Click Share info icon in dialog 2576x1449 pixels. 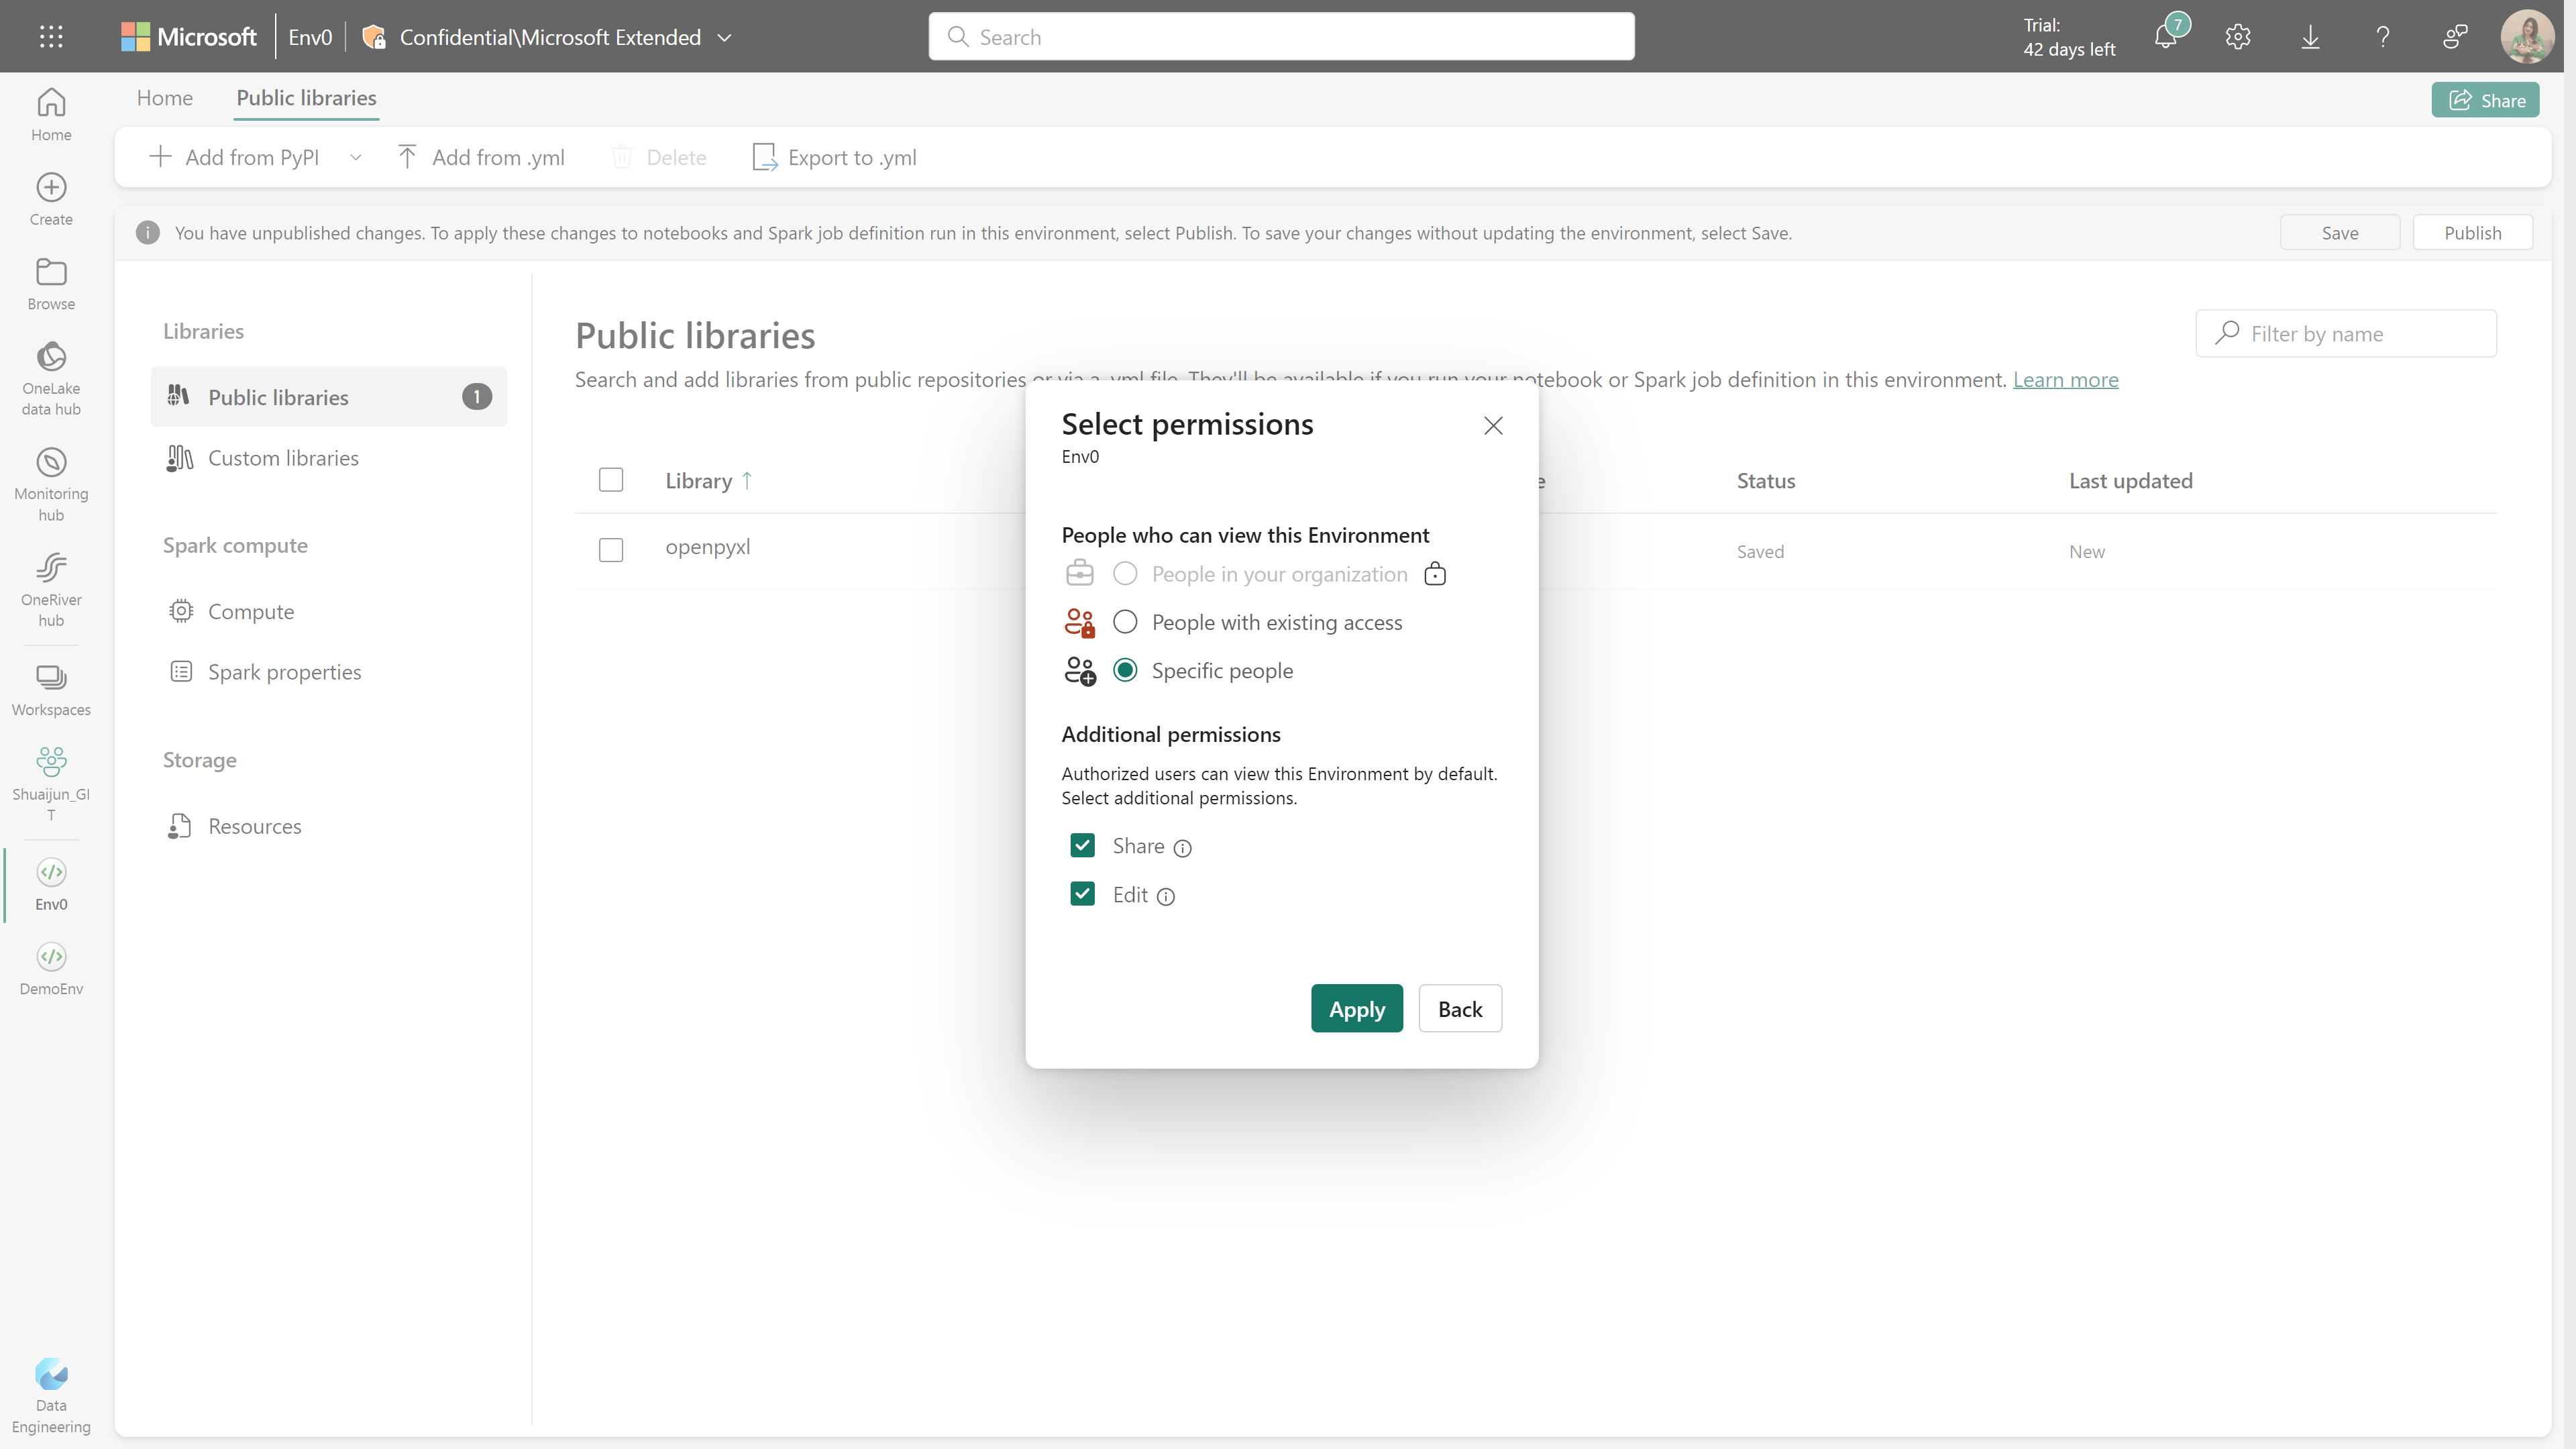click(1183, 848)
